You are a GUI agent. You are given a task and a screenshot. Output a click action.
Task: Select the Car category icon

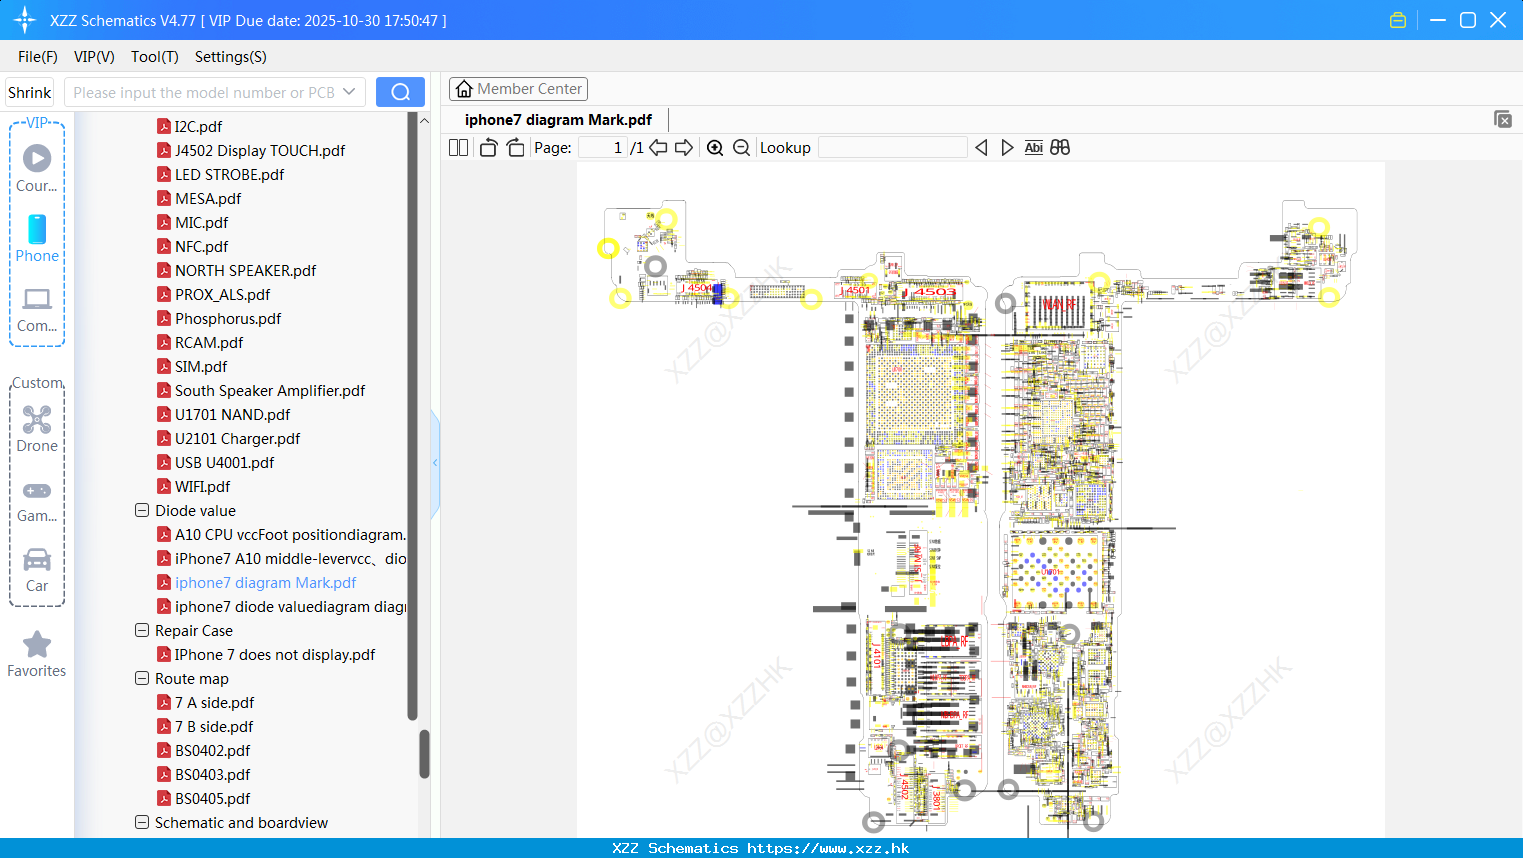coord(37,559)
